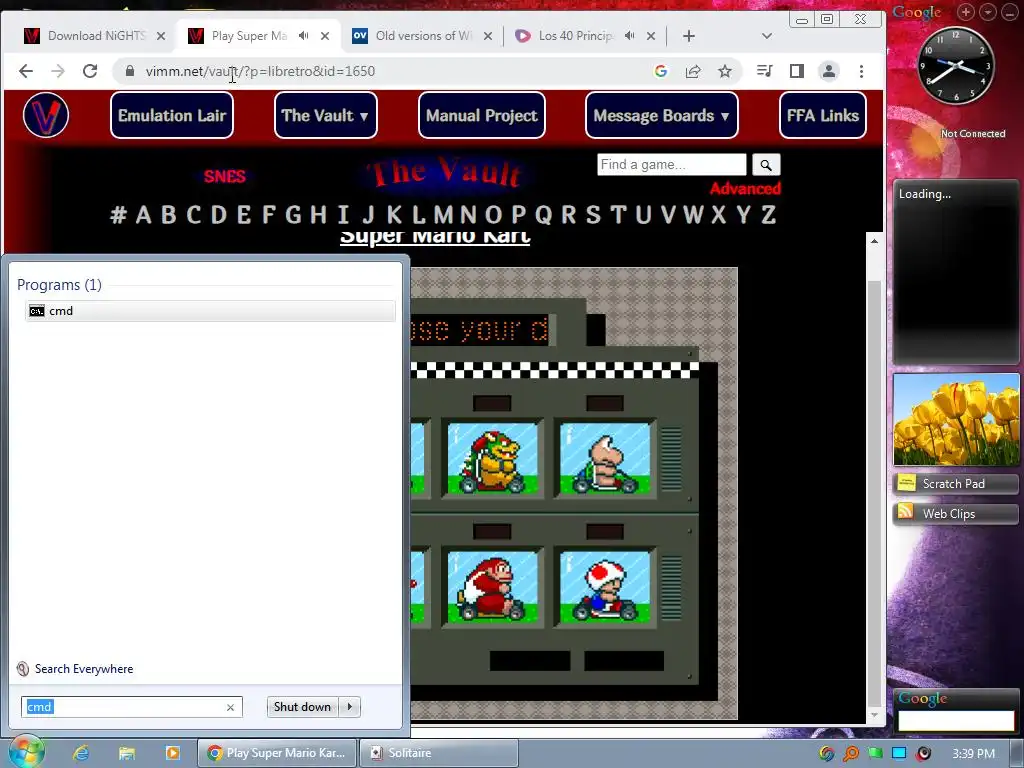Click the taskbar clock showing 3:39 PM
The image size is (1024, 768).
(x=973, y=754)
